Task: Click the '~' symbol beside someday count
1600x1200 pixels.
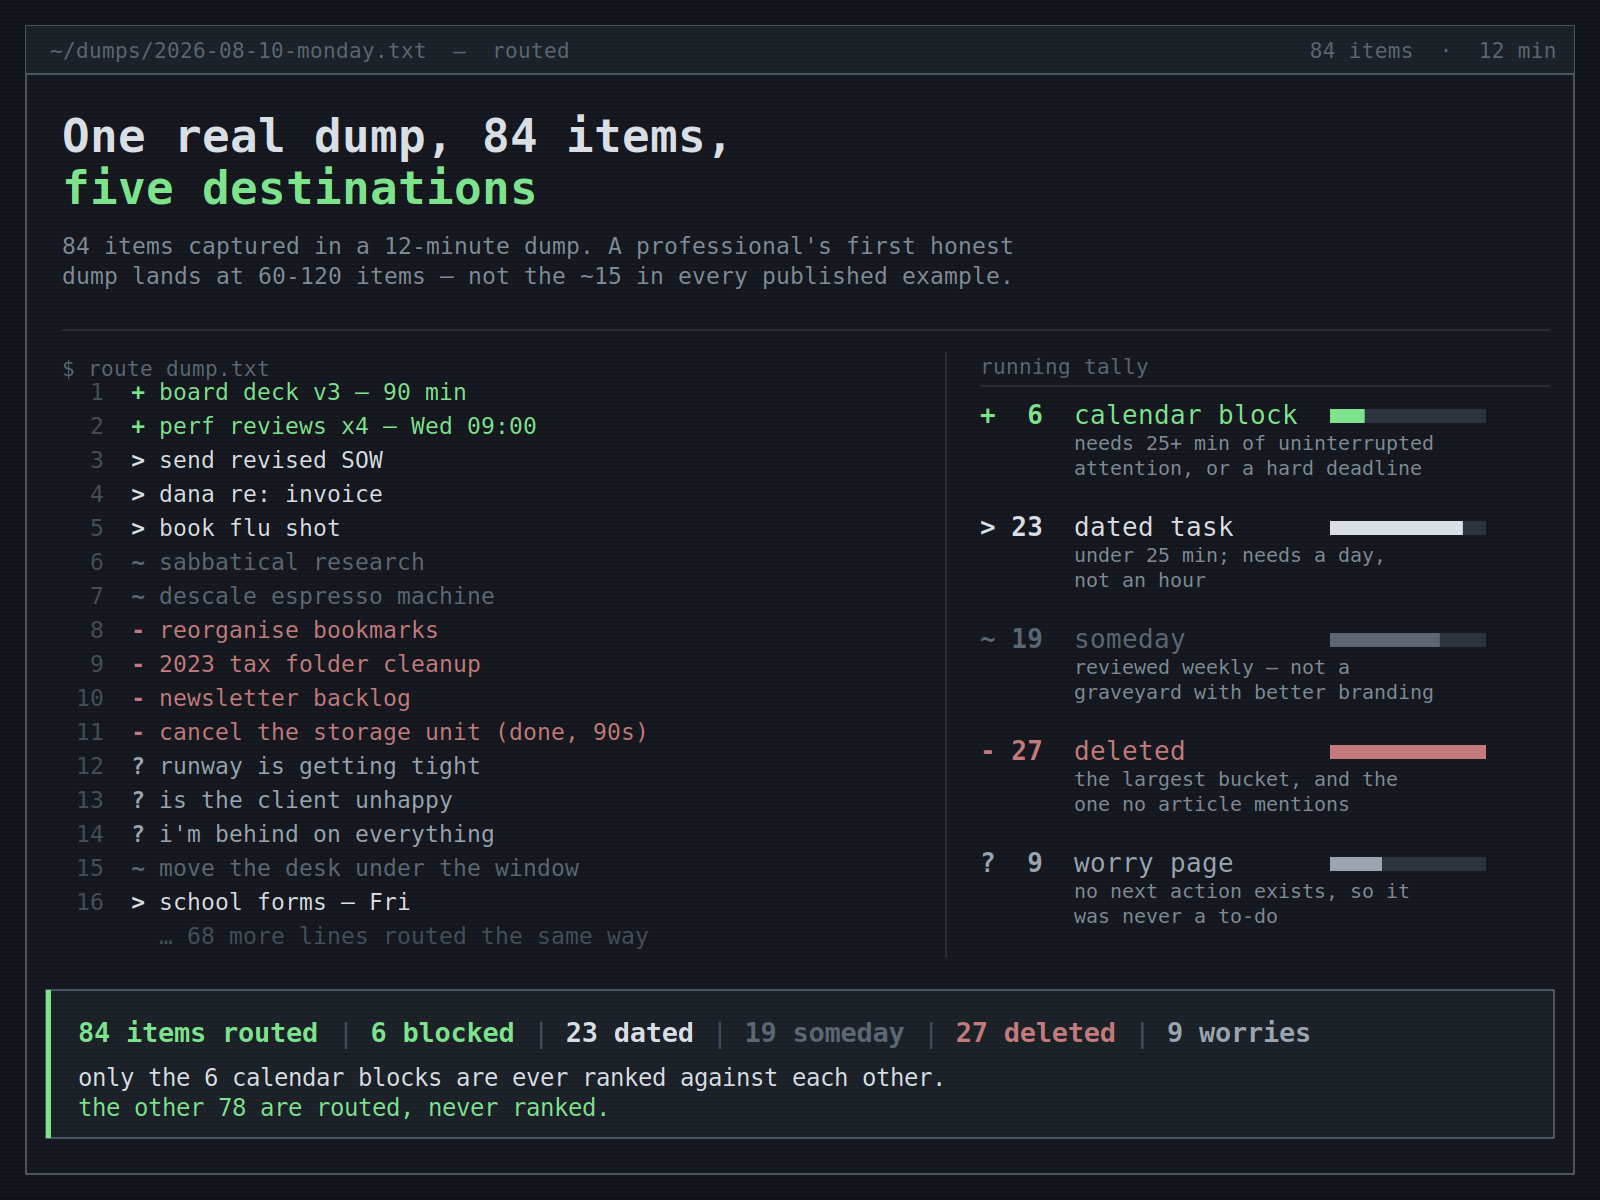Action: coord(988,639)
